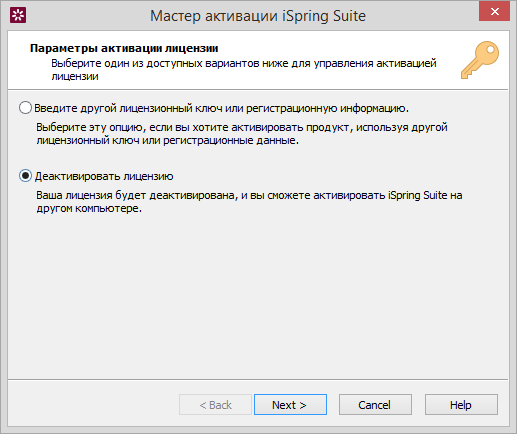Select the enter another license key option
The height and width of the screenshot is (434, 517).
point(25,108)
